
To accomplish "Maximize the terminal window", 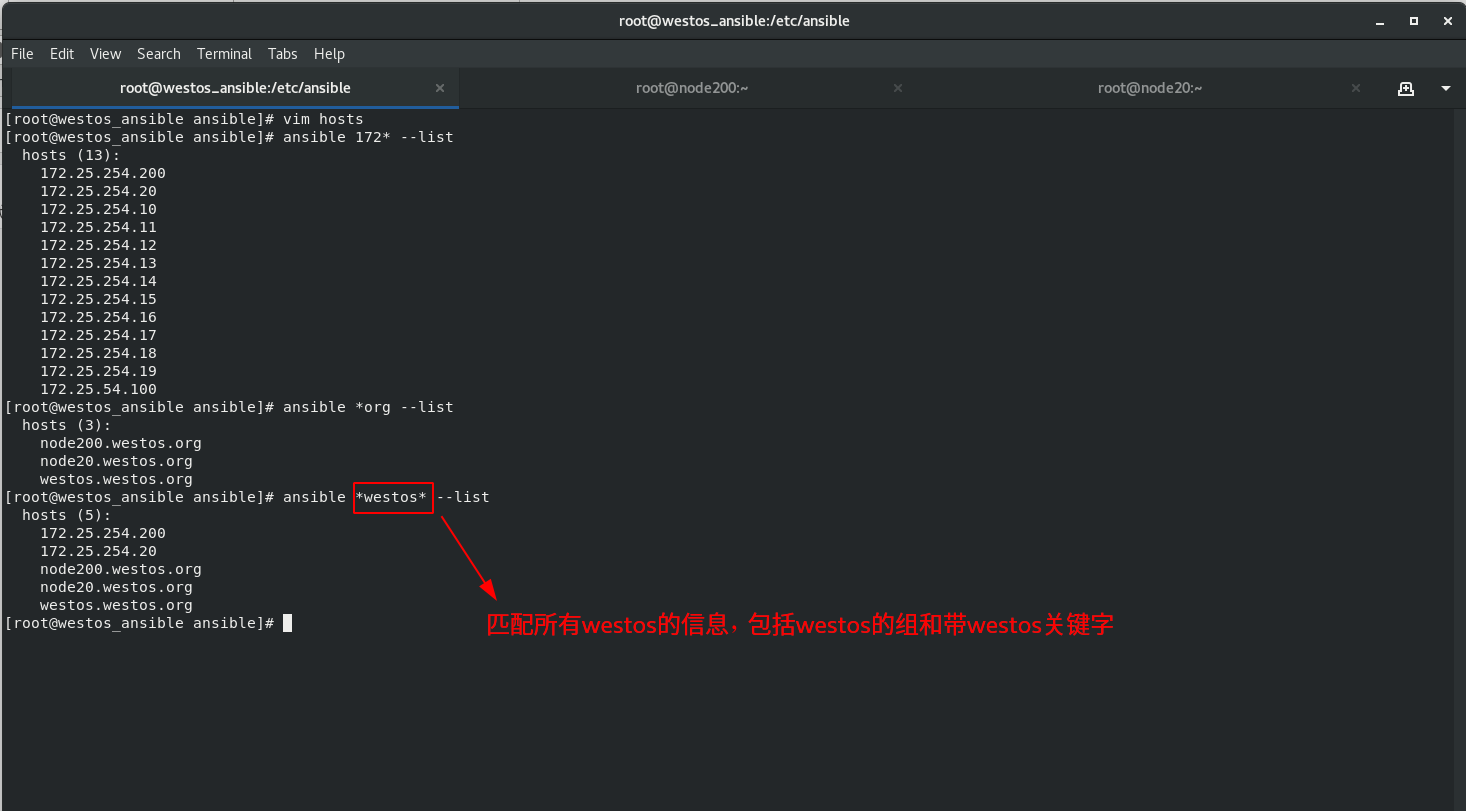I will (x=1414, y=20).
